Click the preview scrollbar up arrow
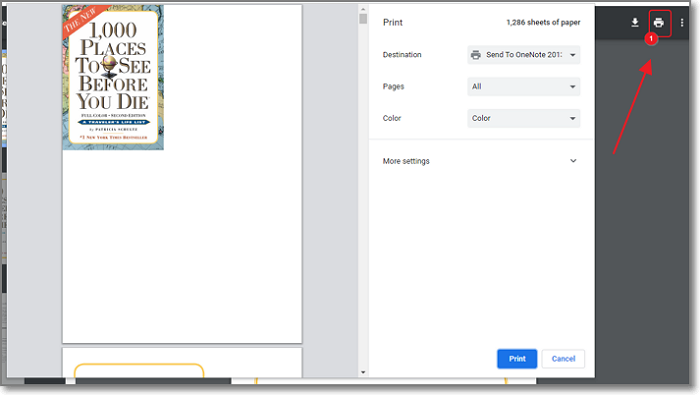The width and height of the screenshot is (700, 395). (363, 9)
